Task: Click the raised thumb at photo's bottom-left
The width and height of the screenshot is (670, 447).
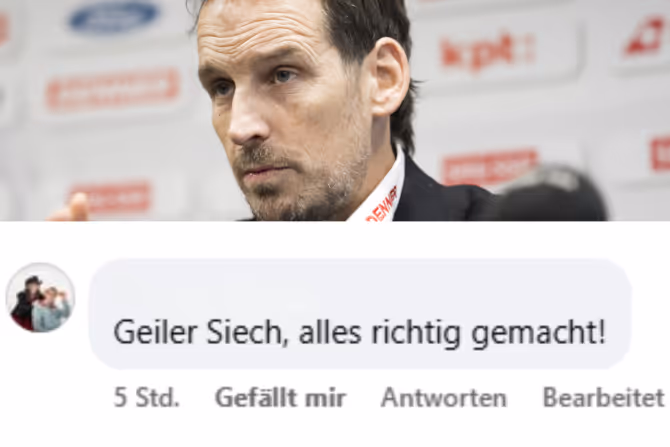Action: tap(73, 207)
